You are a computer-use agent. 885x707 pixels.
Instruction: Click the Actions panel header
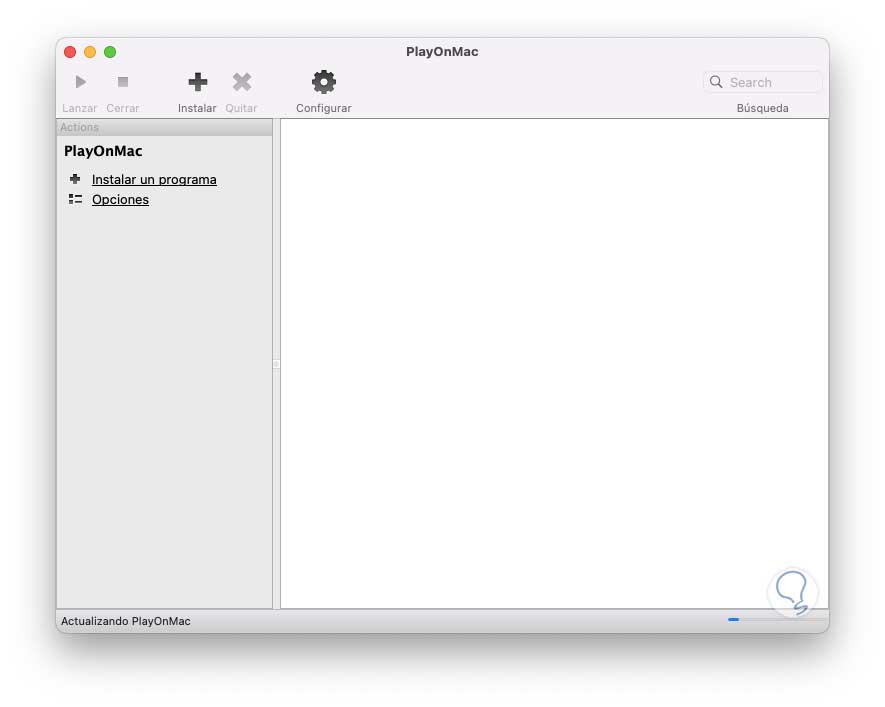164,128
